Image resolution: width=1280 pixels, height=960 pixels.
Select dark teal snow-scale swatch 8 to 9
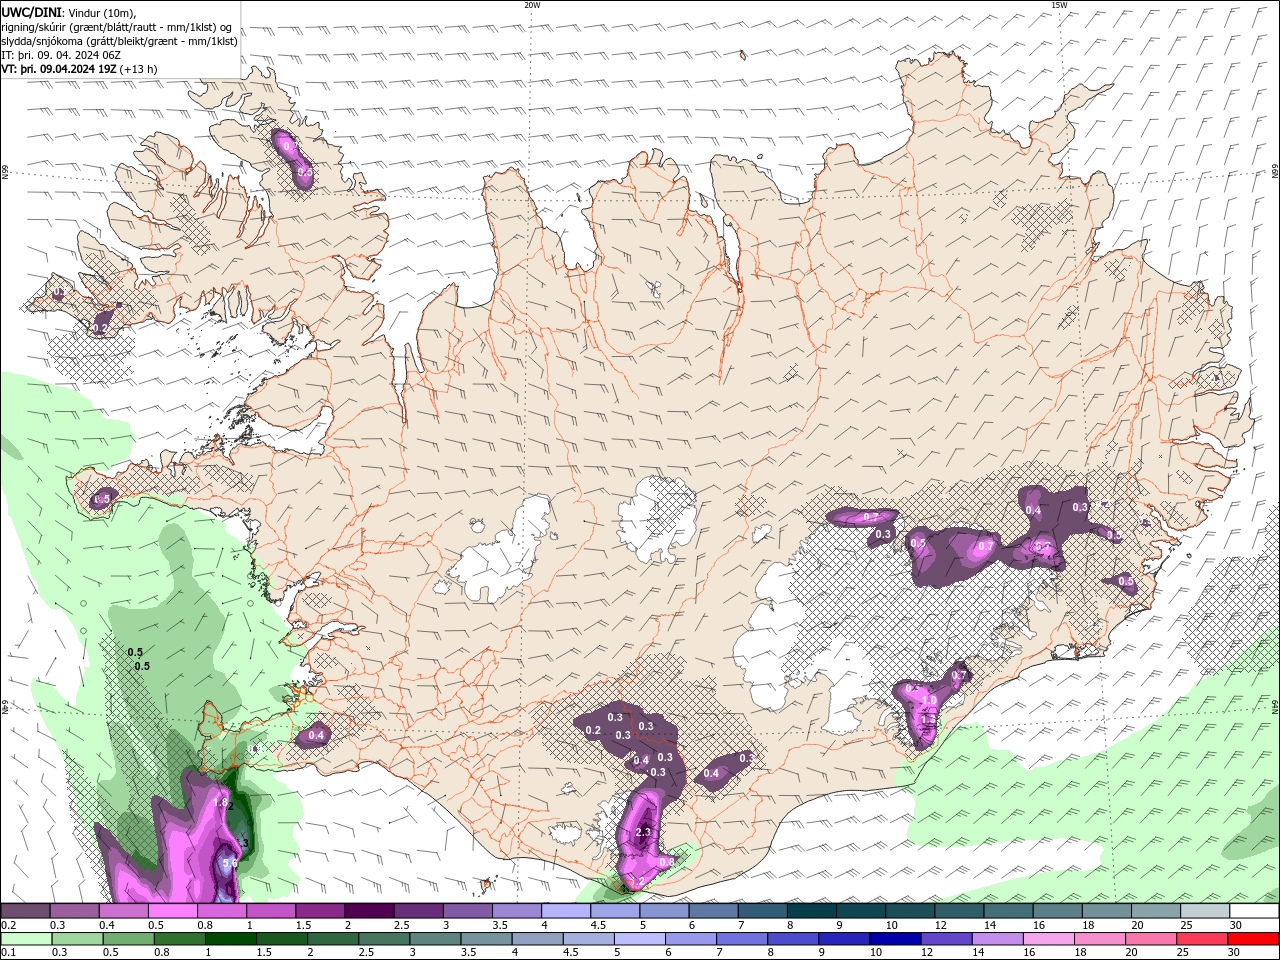point(812,911)
